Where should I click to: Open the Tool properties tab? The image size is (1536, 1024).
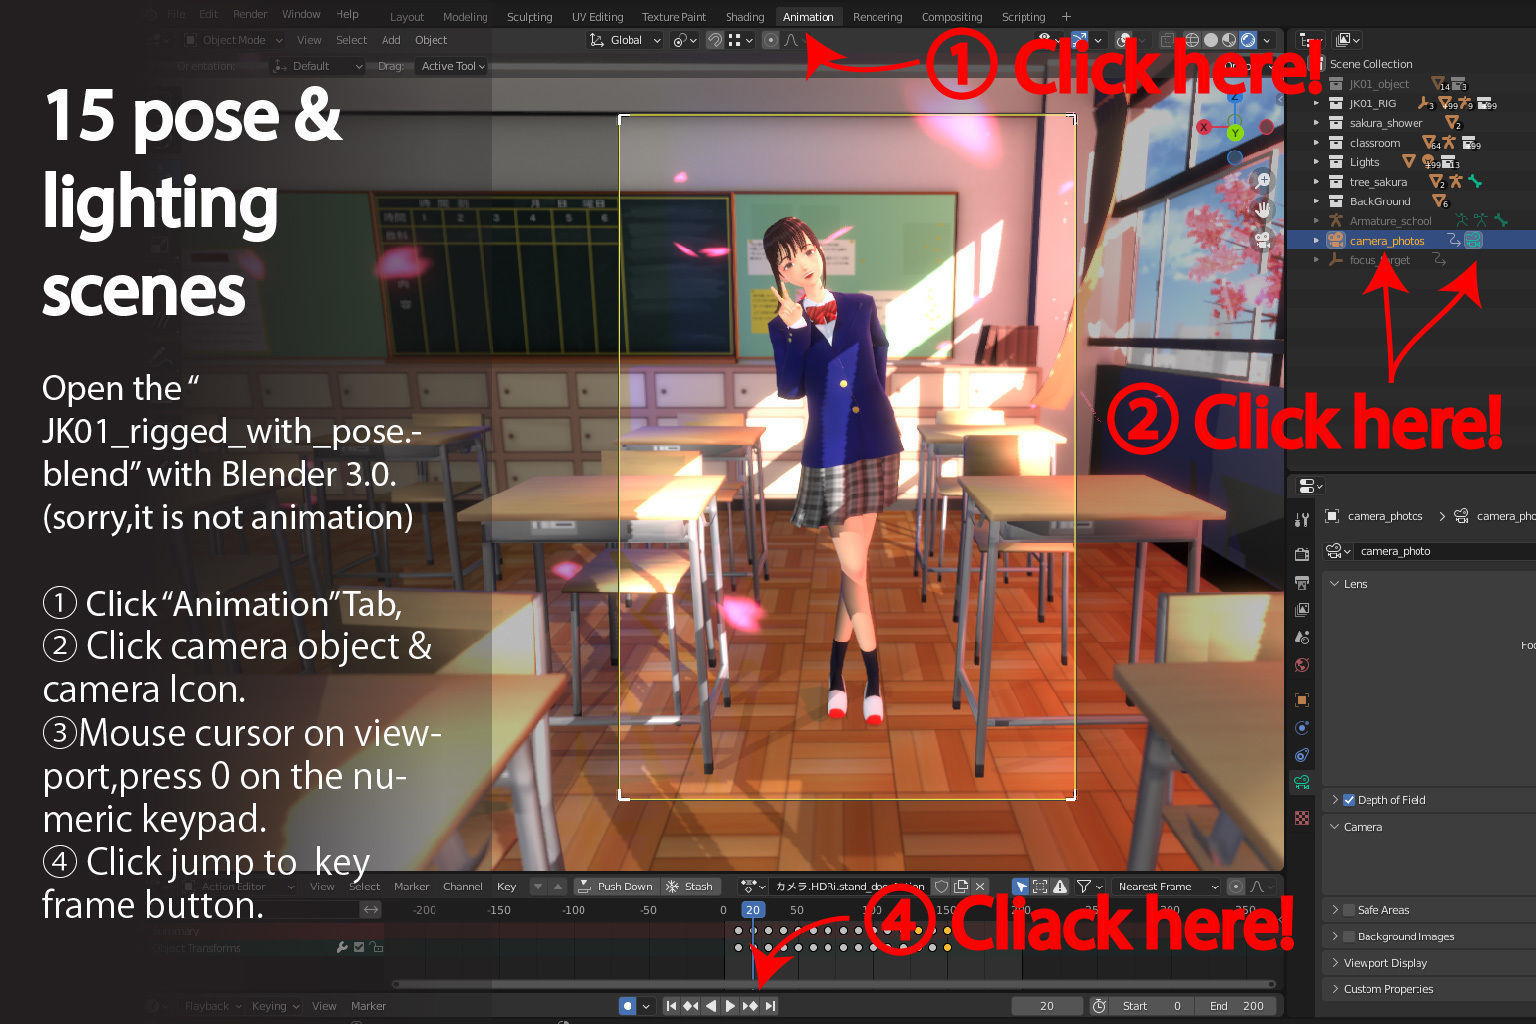(x=1302, y=520)
